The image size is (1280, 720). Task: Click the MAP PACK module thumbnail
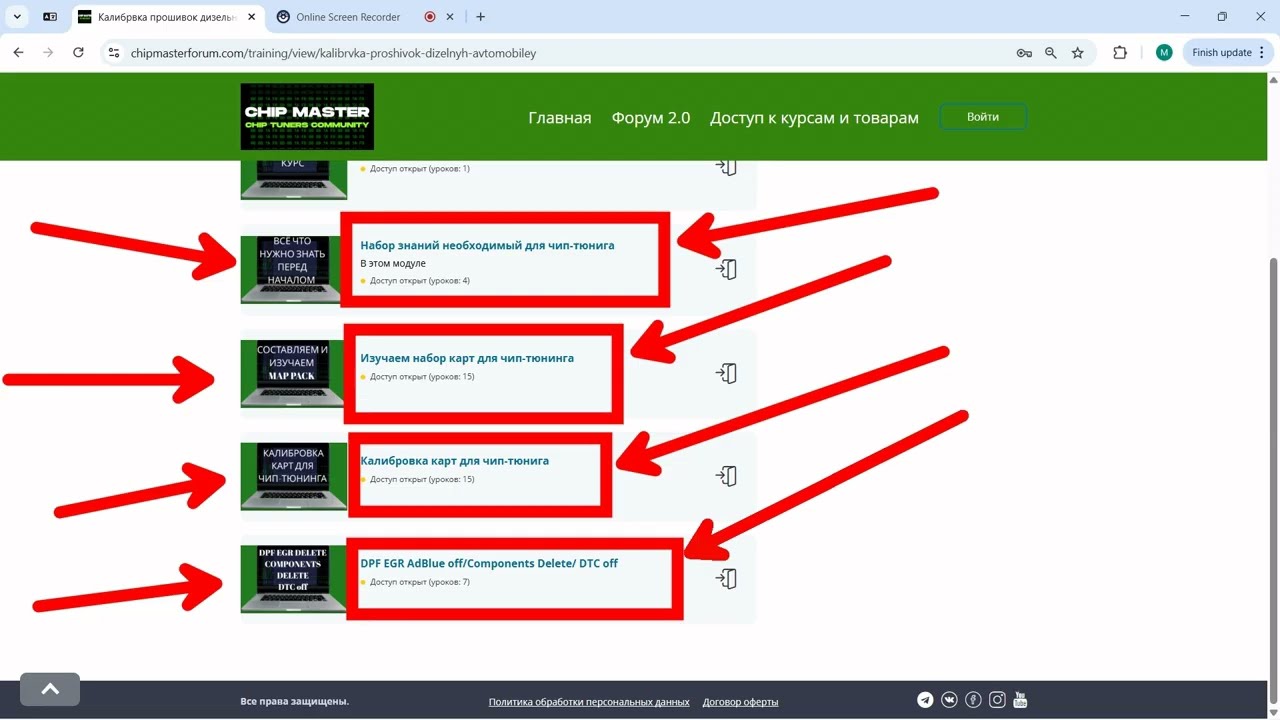click(x=293, y=374)
